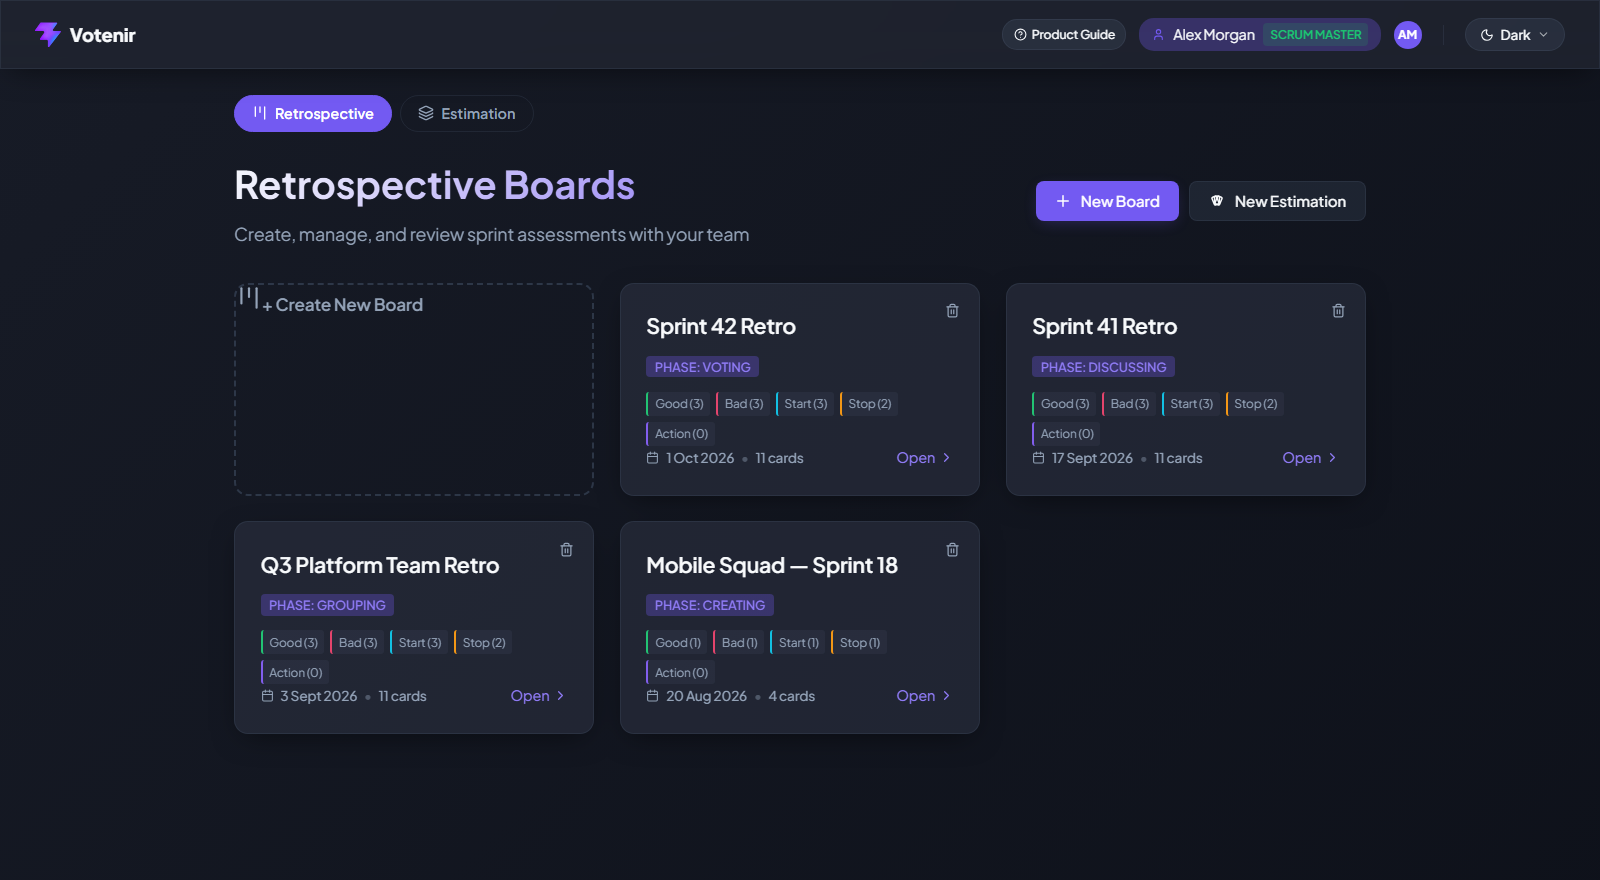This screenshot has width=1600, height=880.
Task: Open the Sprint 41 Retro board link
Action: pos(1309,458)
